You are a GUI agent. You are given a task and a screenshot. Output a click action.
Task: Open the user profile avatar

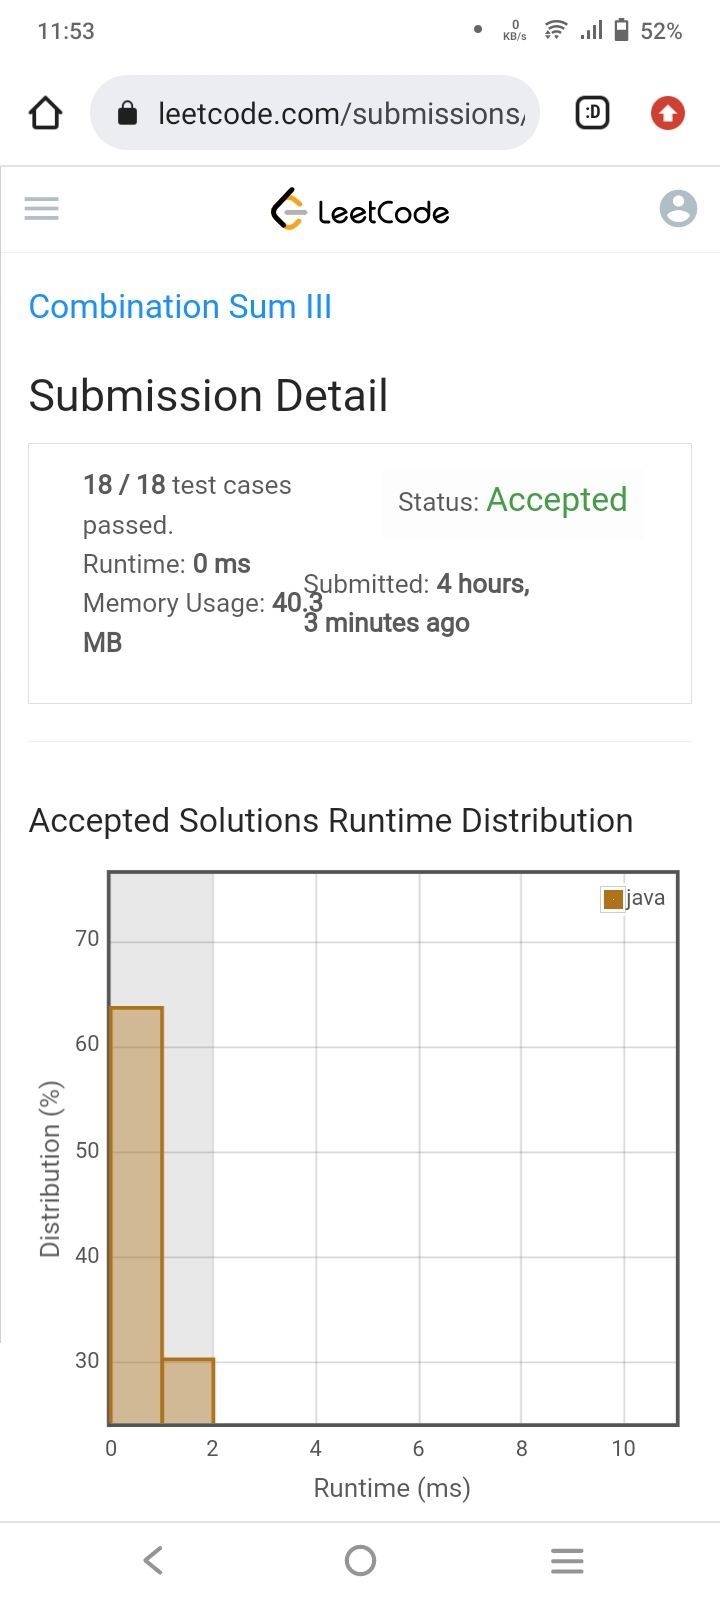tap(678, 209)
